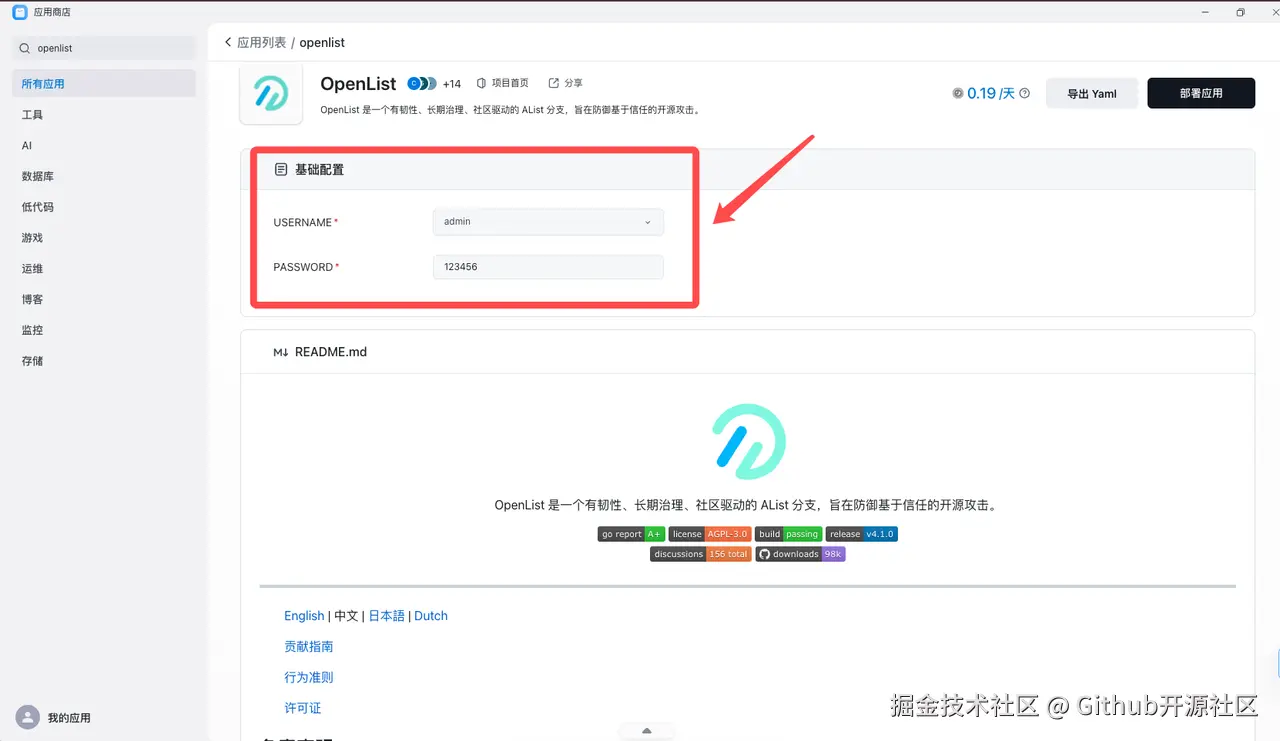Click the search magnifier icon in sidebar
Viewport: 1280px width, 741px height.
click(25, 48)
